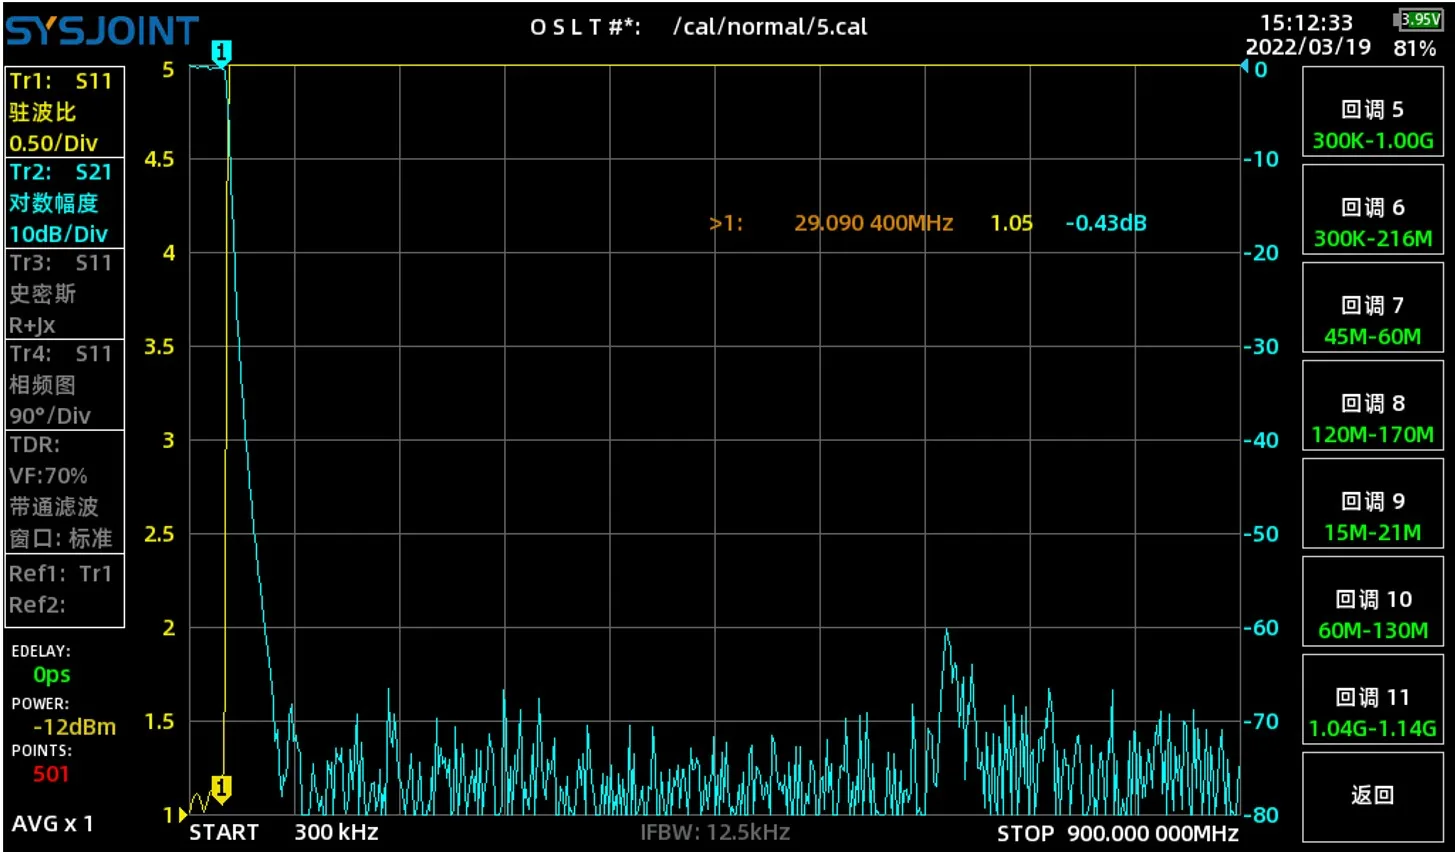Open the Ref1: Tr1 trace selector
This screenshot has width=1455, height=852.
(62, 573)
